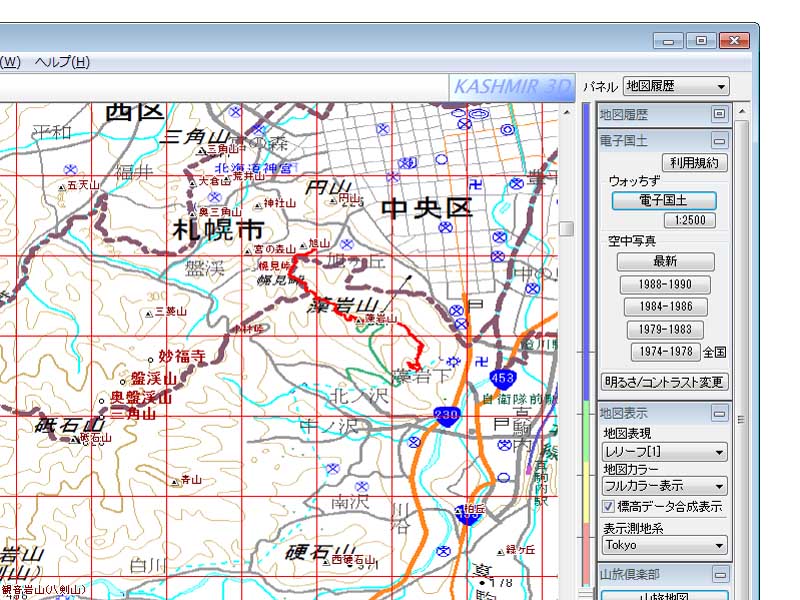Collapse the 地図表示 section
Screen dimensions: 800x600
(x=719, y=413)
